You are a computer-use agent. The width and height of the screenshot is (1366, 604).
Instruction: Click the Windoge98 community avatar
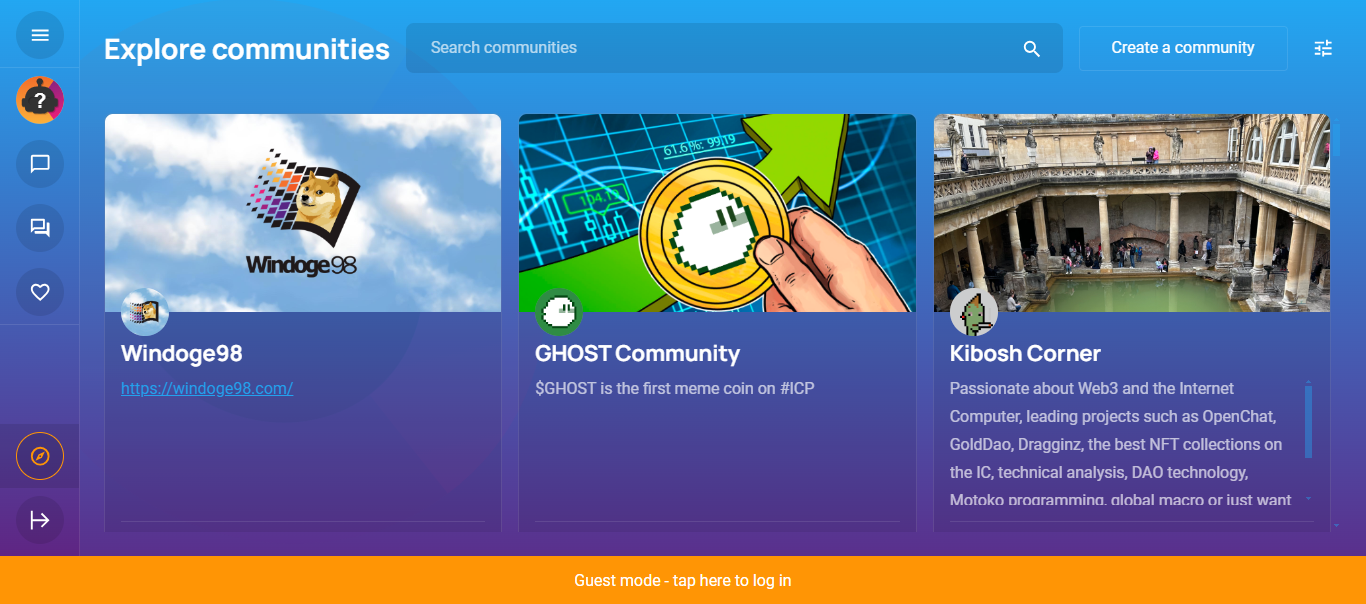[x=145, y=311]
